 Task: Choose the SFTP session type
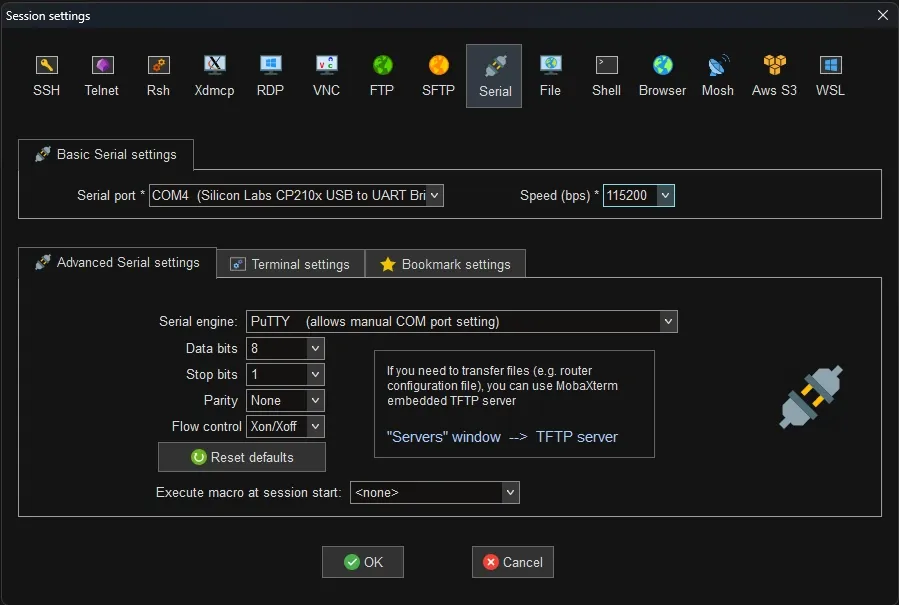pos(437,75)
